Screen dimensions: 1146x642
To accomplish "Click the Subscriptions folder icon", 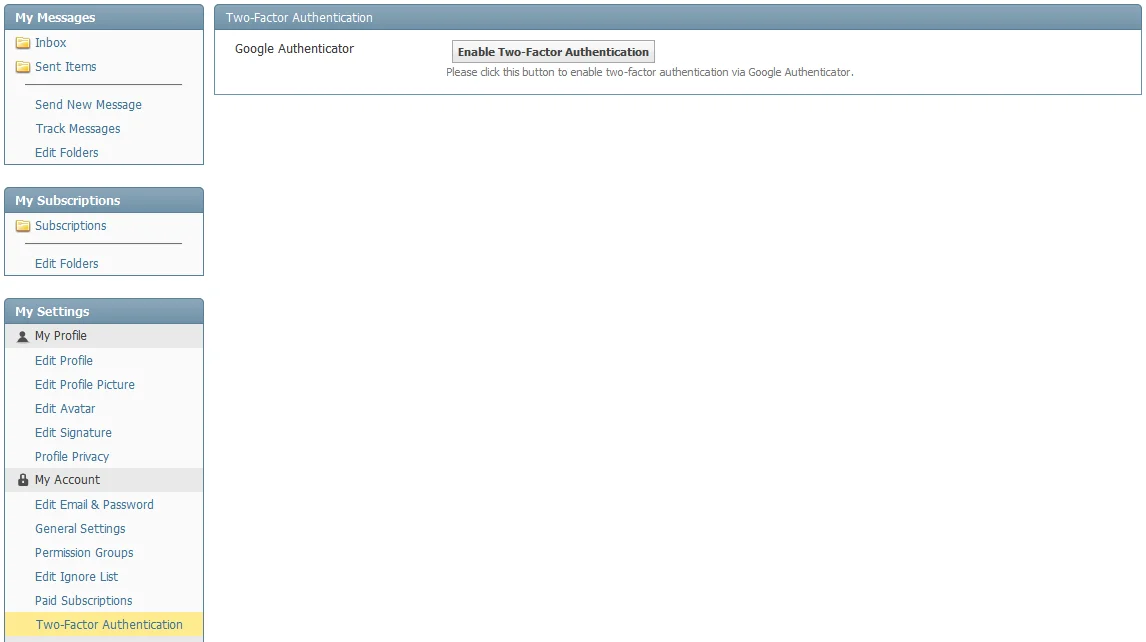I will point(23,226).
